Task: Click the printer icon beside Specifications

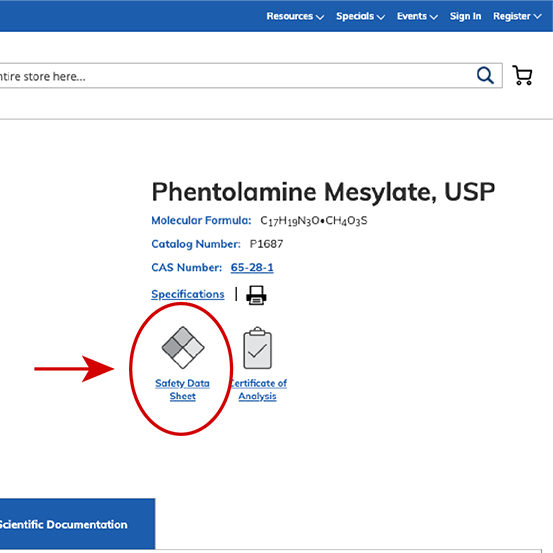Action: pos(256,295)
